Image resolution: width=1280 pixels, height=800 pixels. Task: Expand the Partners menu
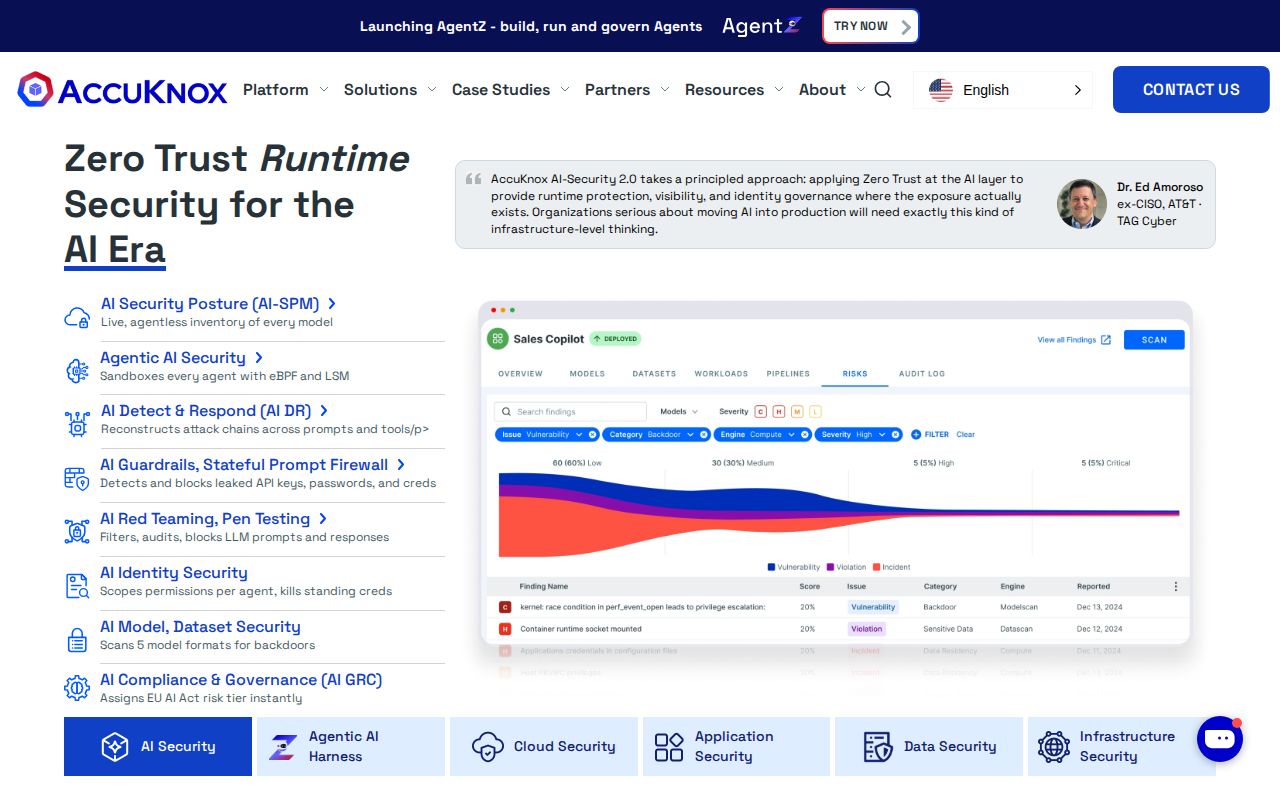coord(628,90)
